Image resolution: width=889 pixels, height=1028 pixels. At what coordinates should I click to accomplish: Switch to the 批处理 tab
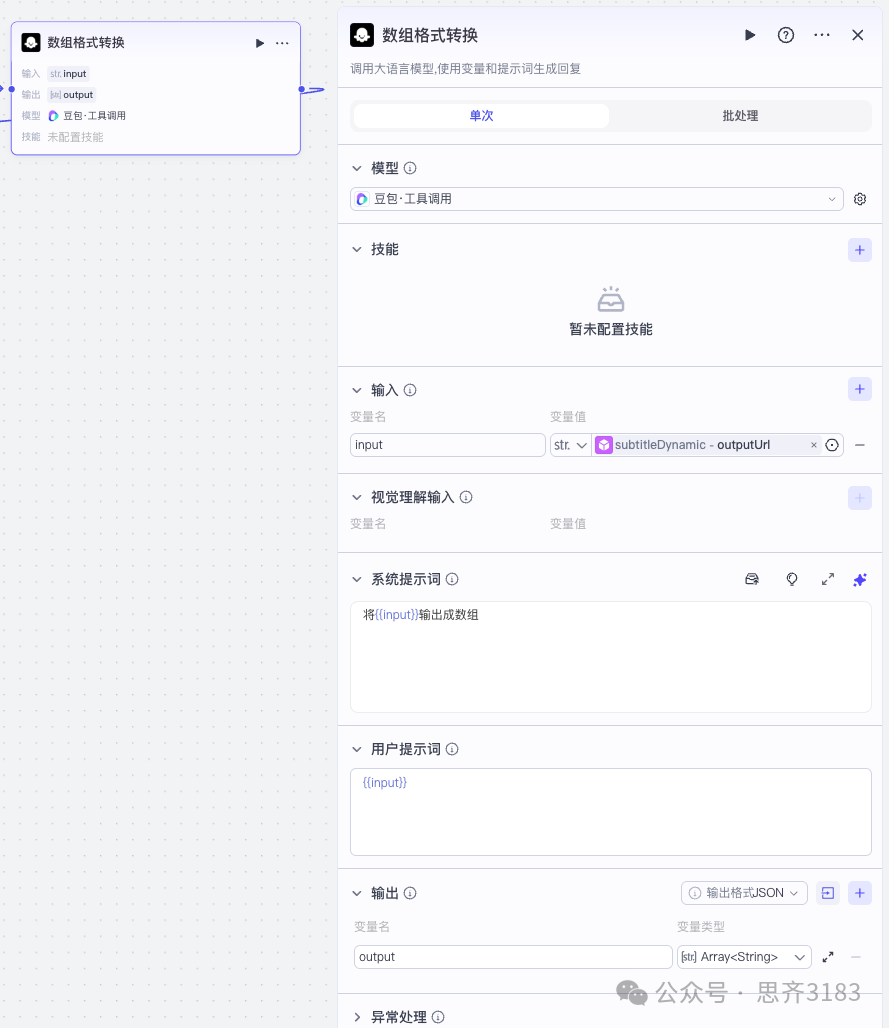tap(740, 115)
